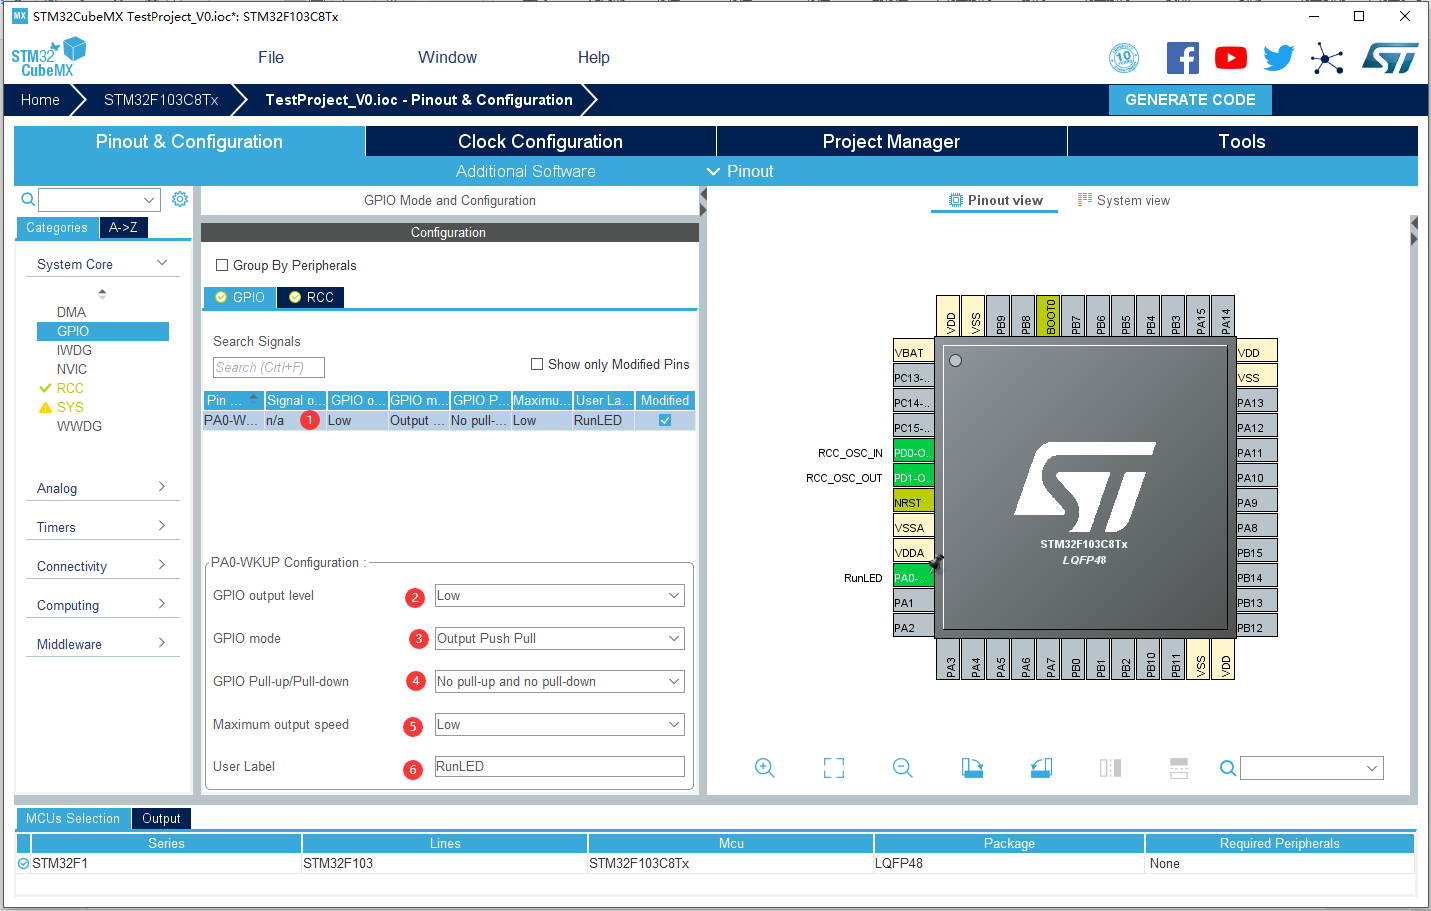Click the User Label field containing RunLED
1431x911 pixels.
click(x=560, y=767)
